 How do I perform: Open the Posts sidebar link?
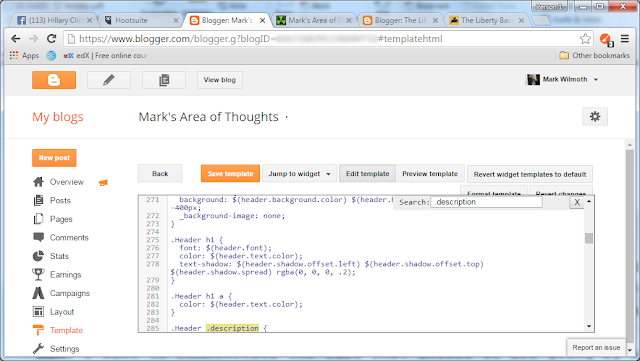pyautogui.click(x=60, y=201)
